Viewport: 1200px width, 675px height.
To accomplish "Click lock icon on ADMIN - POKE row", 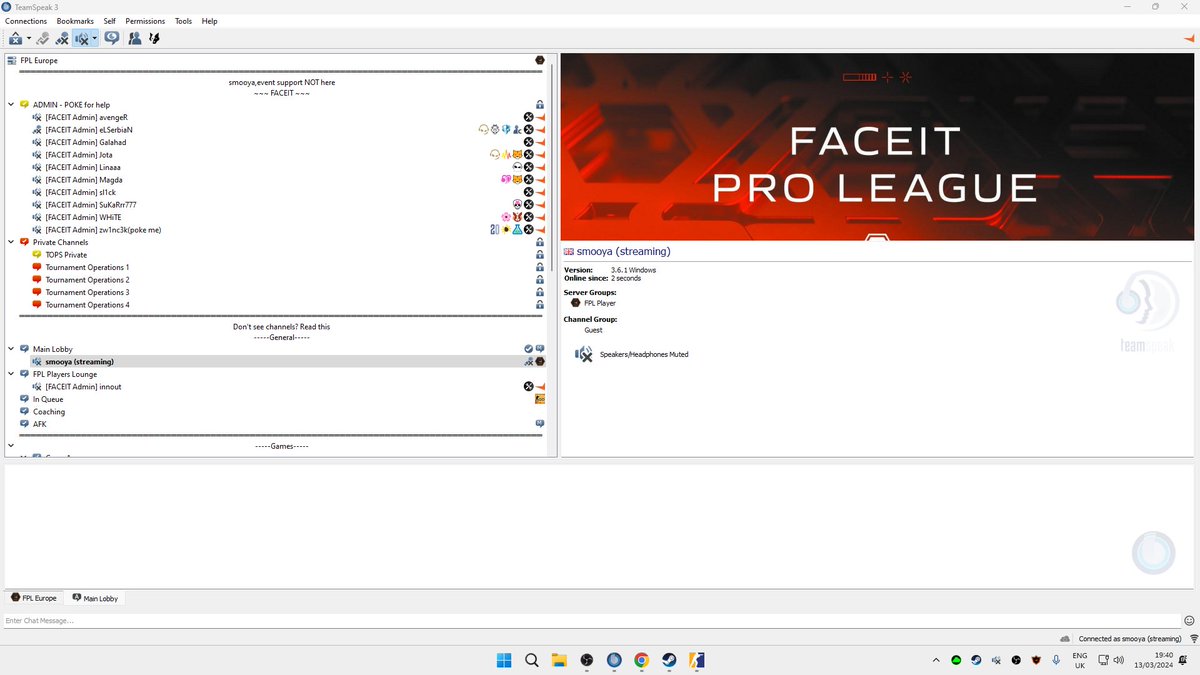I will point(540,105).
